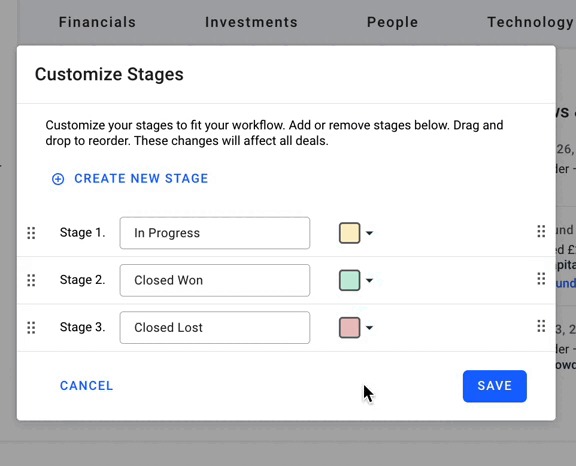Switch to the Investments tab
576x466 pixels.
tap(251, 22)
